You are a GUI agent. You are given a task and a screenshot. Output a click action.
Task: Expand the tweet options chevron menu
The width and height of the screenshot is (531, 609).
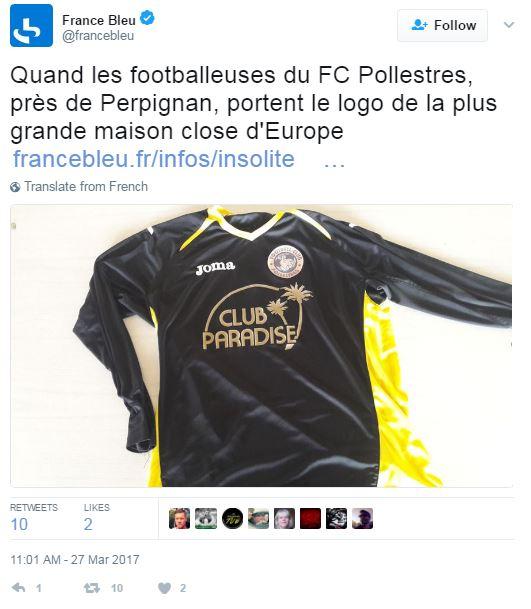509,25
